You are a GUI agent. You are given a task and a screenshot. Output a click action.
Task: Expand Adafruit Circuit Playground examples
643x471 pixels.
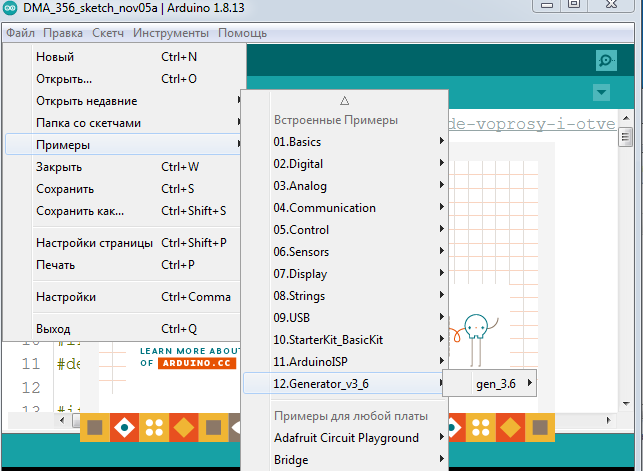(346, 437)
